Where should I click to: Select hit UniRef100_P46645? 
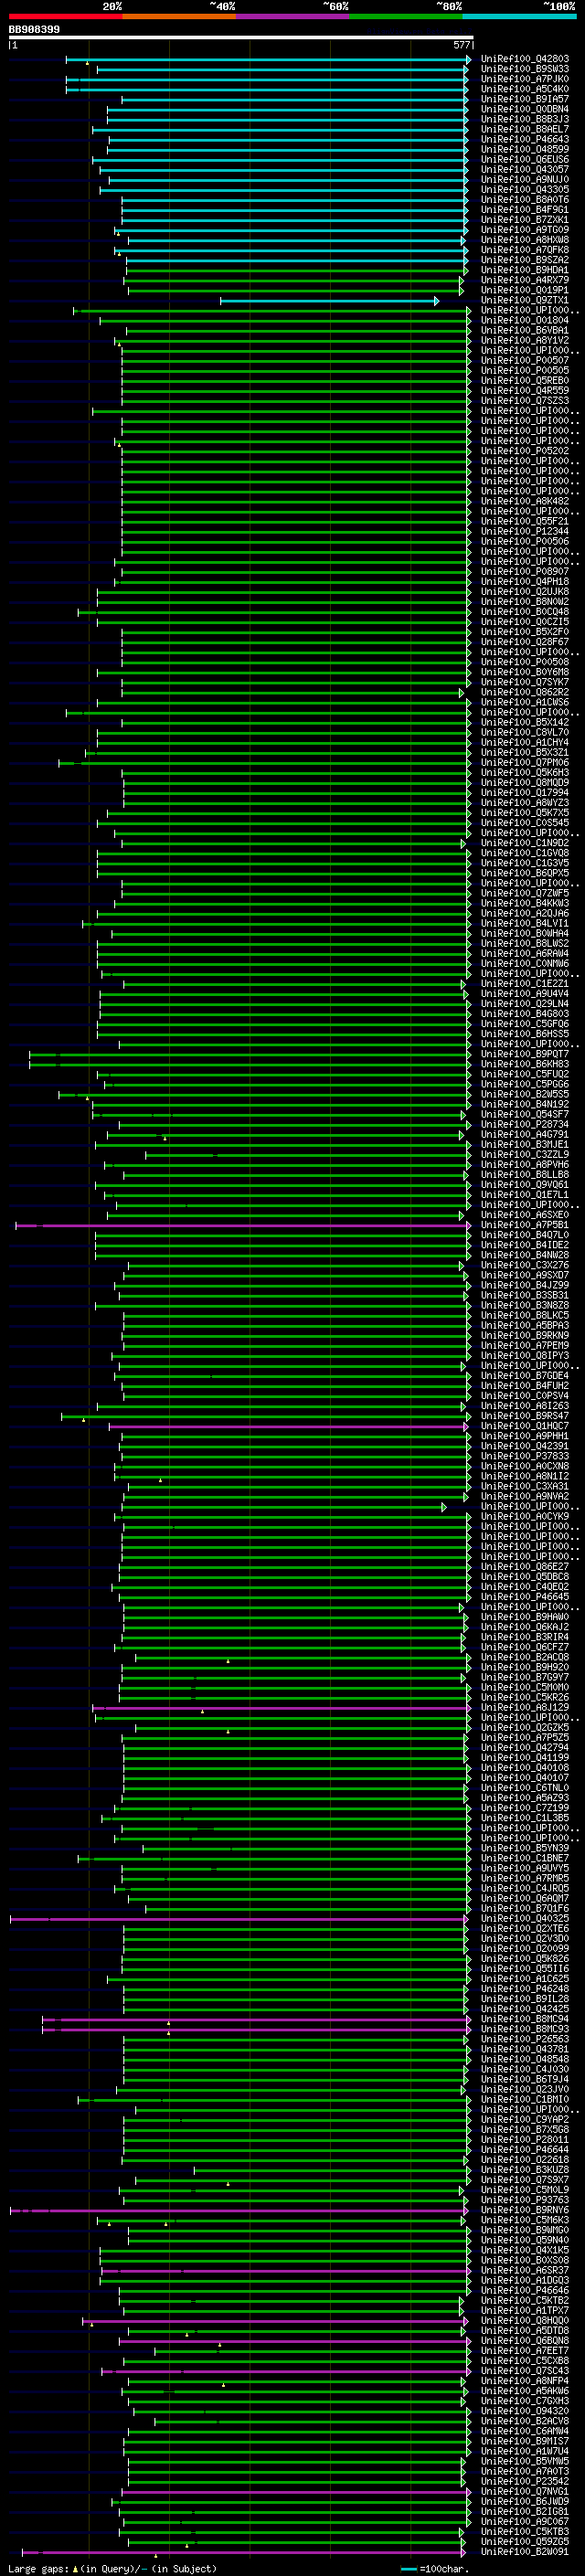pos(525,1597)
